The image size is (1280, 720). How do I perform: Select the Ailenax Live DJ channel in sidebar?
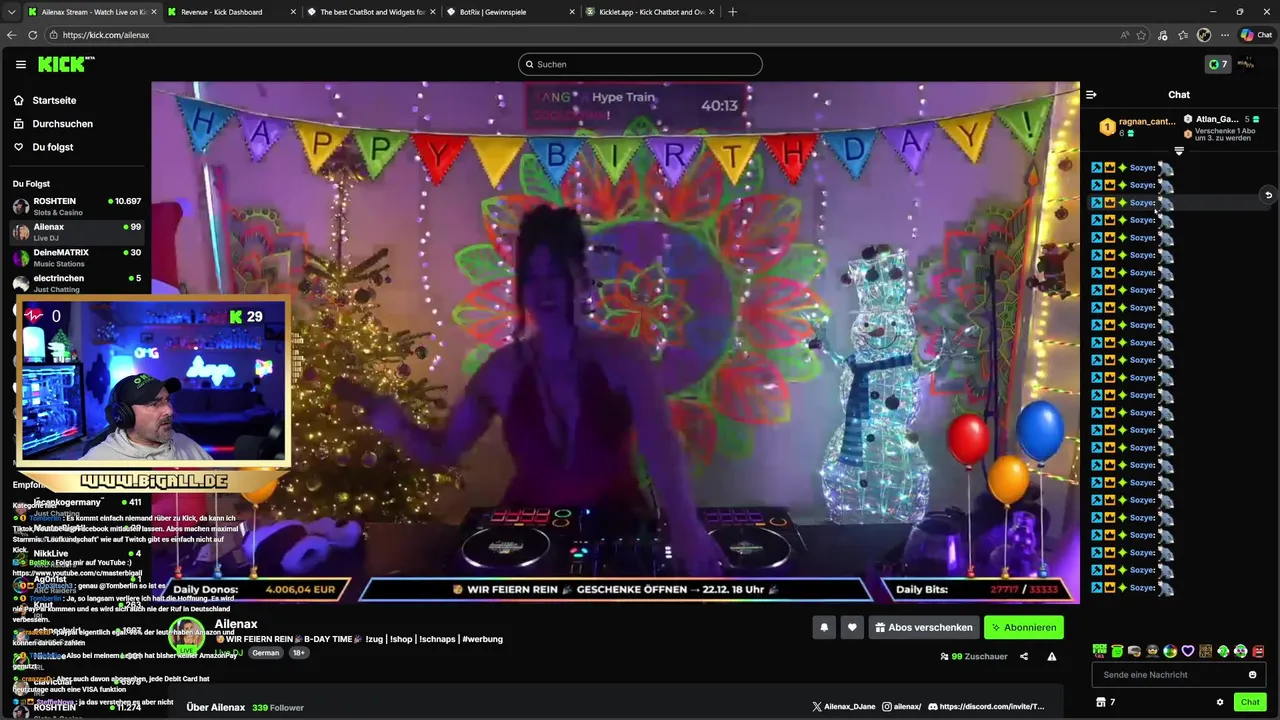pyautogui.click(x=76, y=232)
